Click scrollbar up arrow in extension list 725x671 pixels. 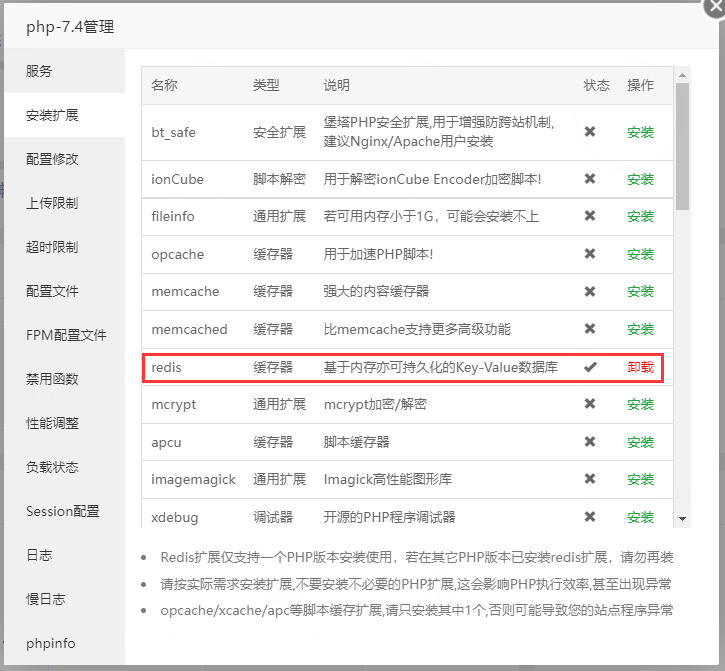tap(683, 75)
